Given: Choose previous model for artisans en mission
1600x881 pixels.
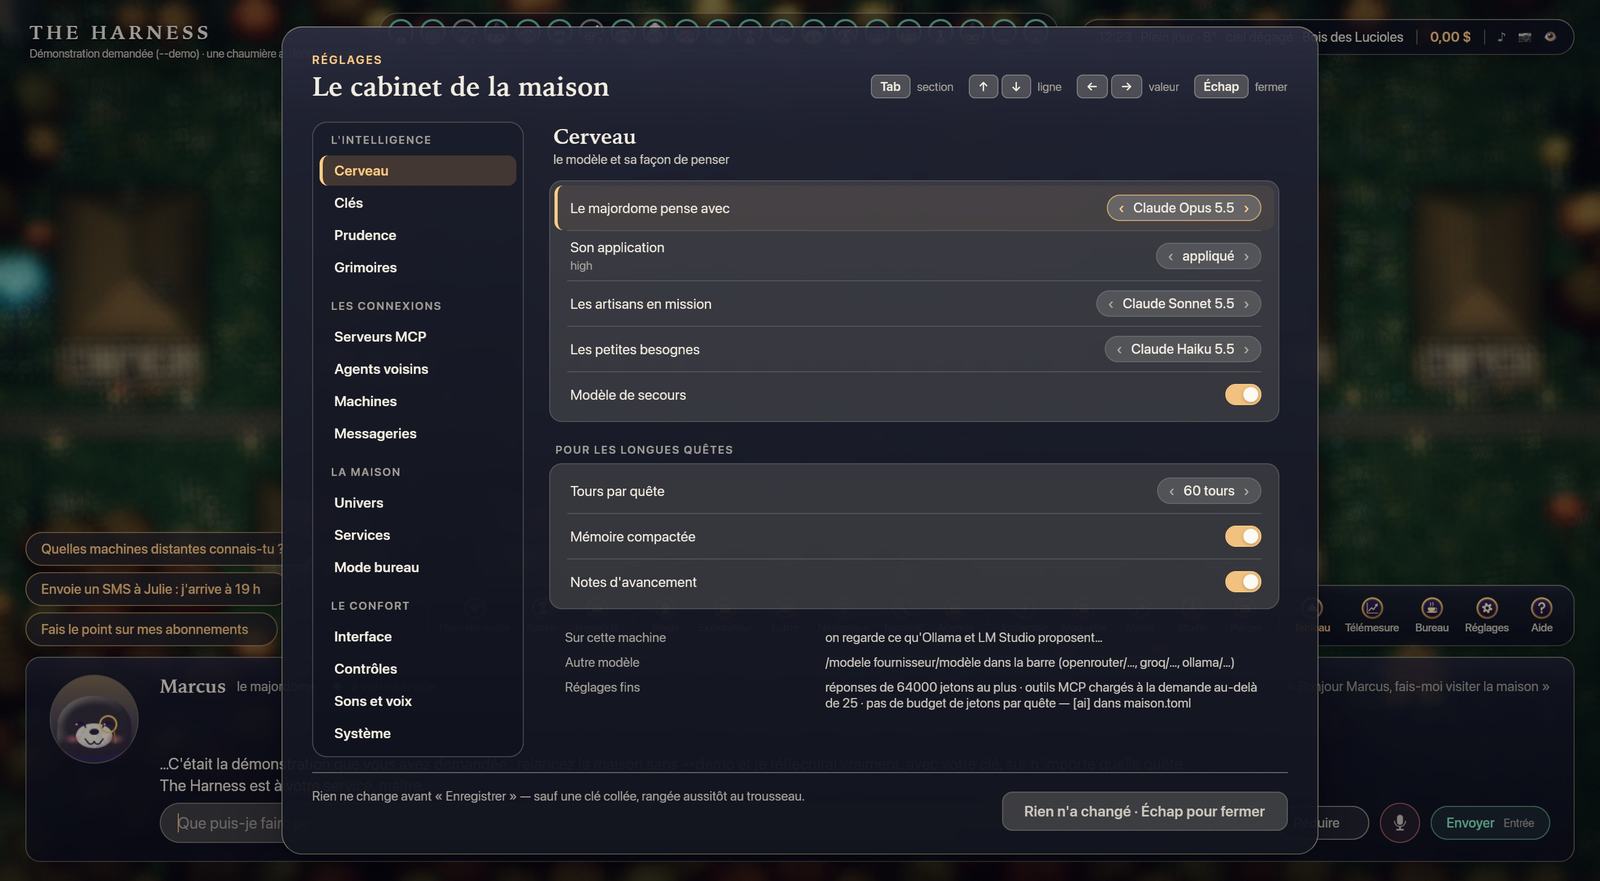Looking at the screenshot, I should 1110,304.
